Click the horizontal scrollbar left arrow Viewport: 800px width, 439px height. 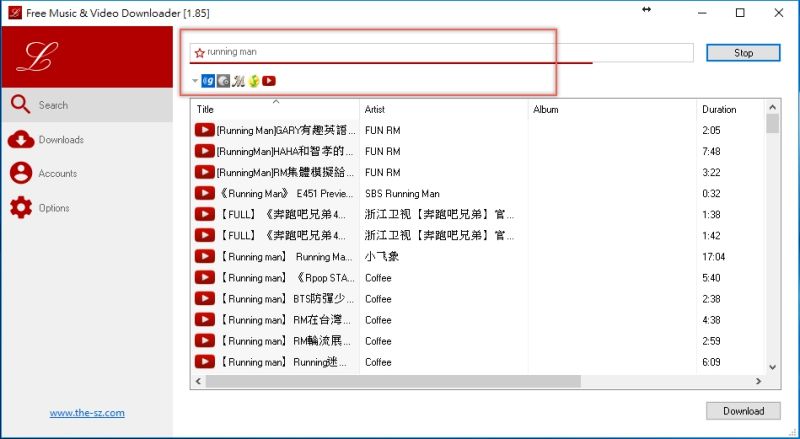(x=198, y=381)
